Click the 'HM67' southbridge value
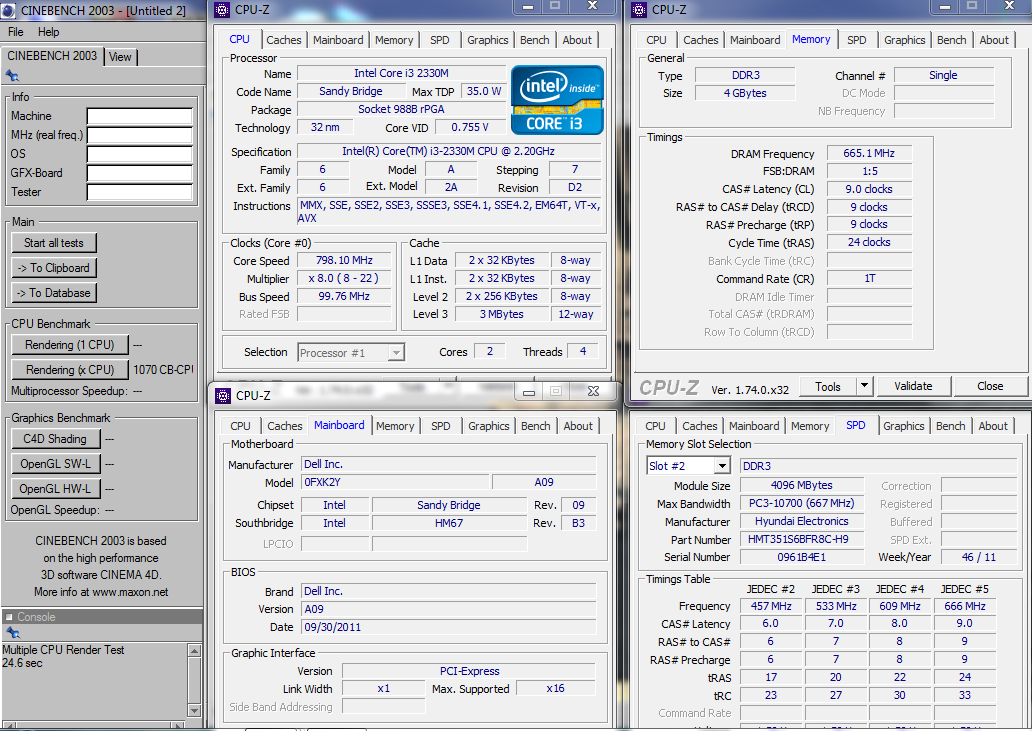1032x731 pixels. click(x=449, y=523)
